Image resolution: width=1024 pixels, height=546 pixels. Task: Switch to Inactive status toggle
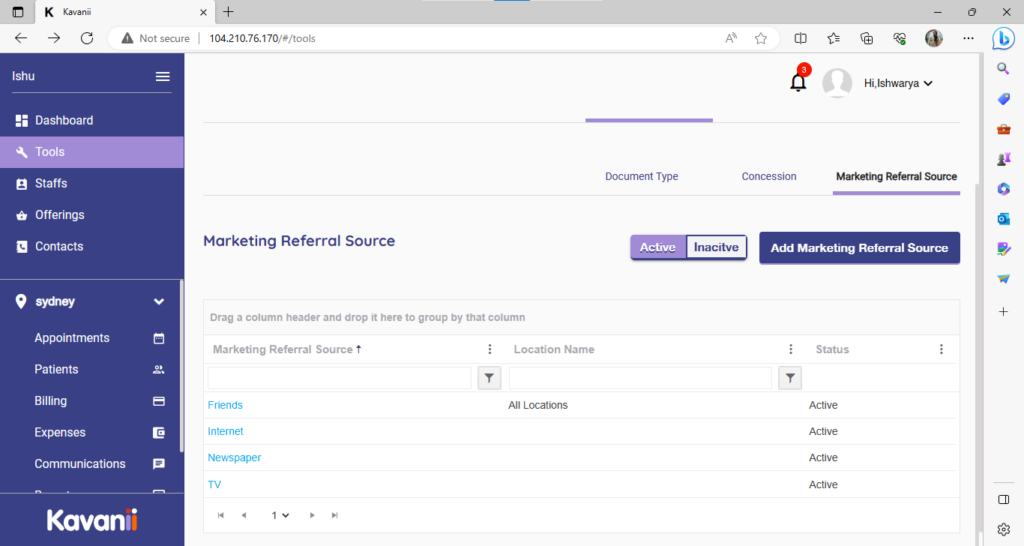716,247
